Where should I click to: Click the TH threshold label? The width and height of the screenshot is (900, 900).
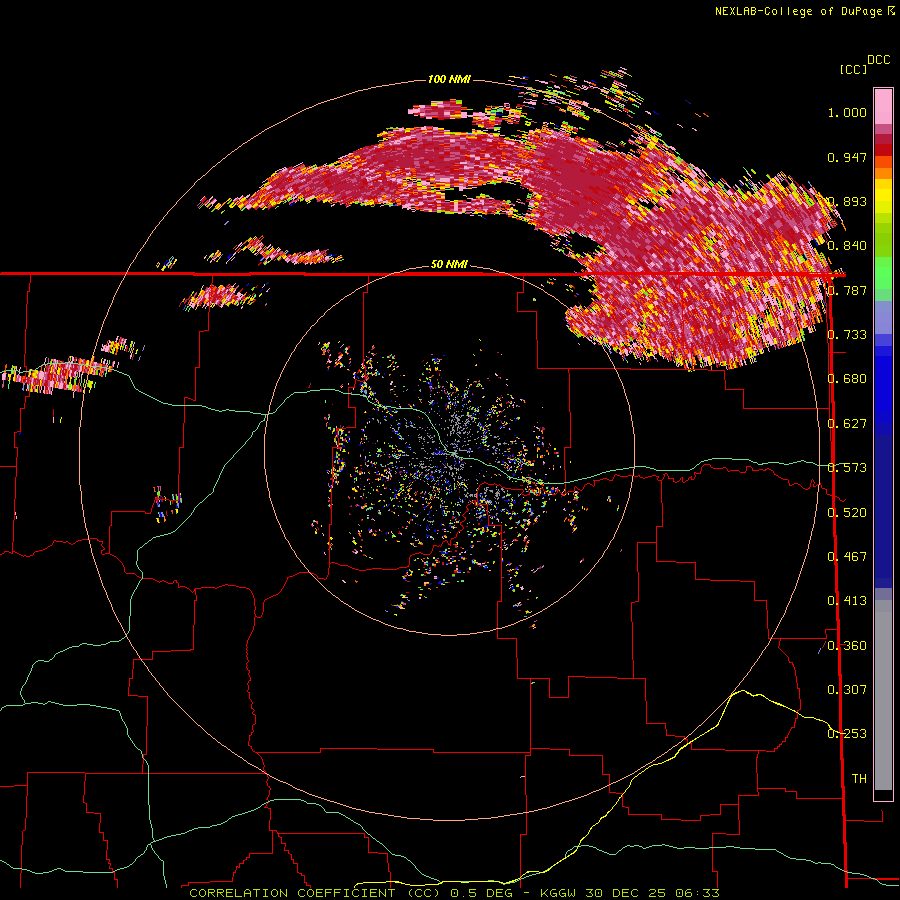(859, 779)
